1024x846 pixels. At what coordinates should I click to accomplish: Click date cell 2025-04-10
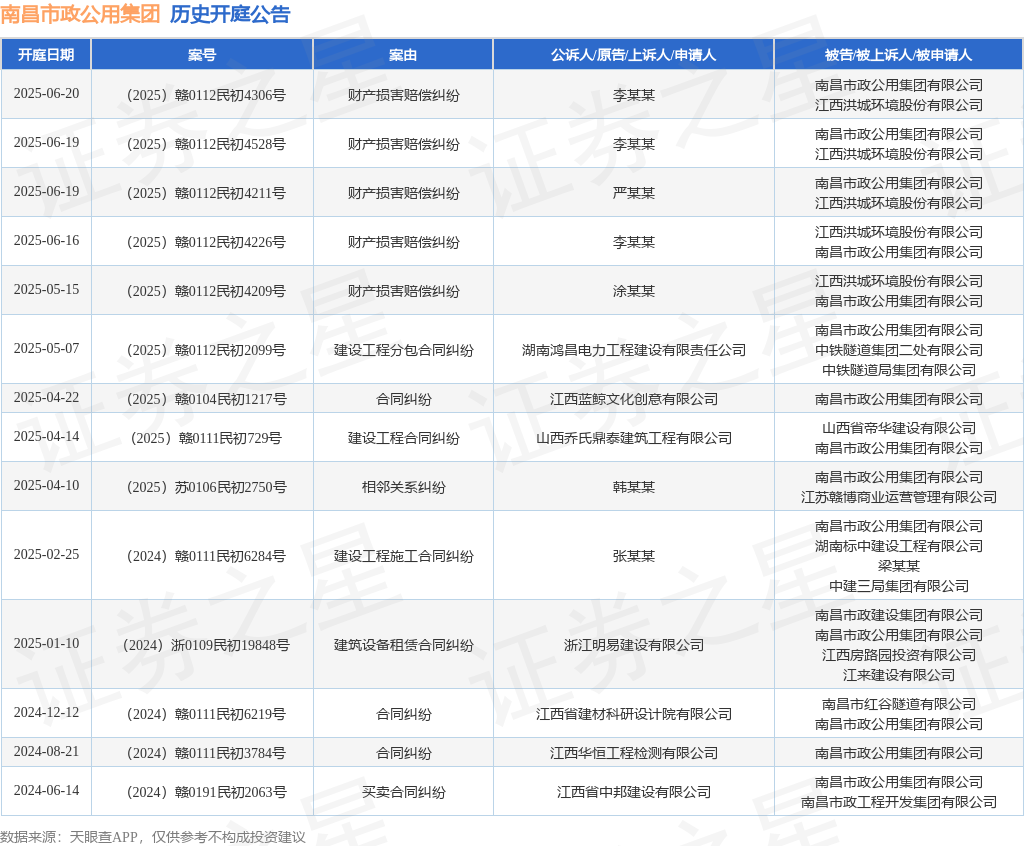click(x=46, y=485)
